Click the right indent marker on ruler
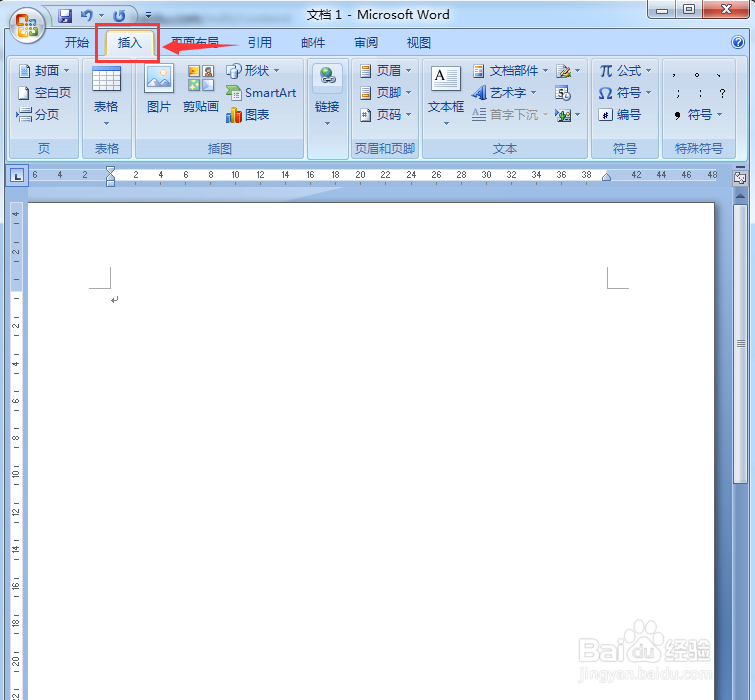 pyautogui.click(x=607, y=177)
